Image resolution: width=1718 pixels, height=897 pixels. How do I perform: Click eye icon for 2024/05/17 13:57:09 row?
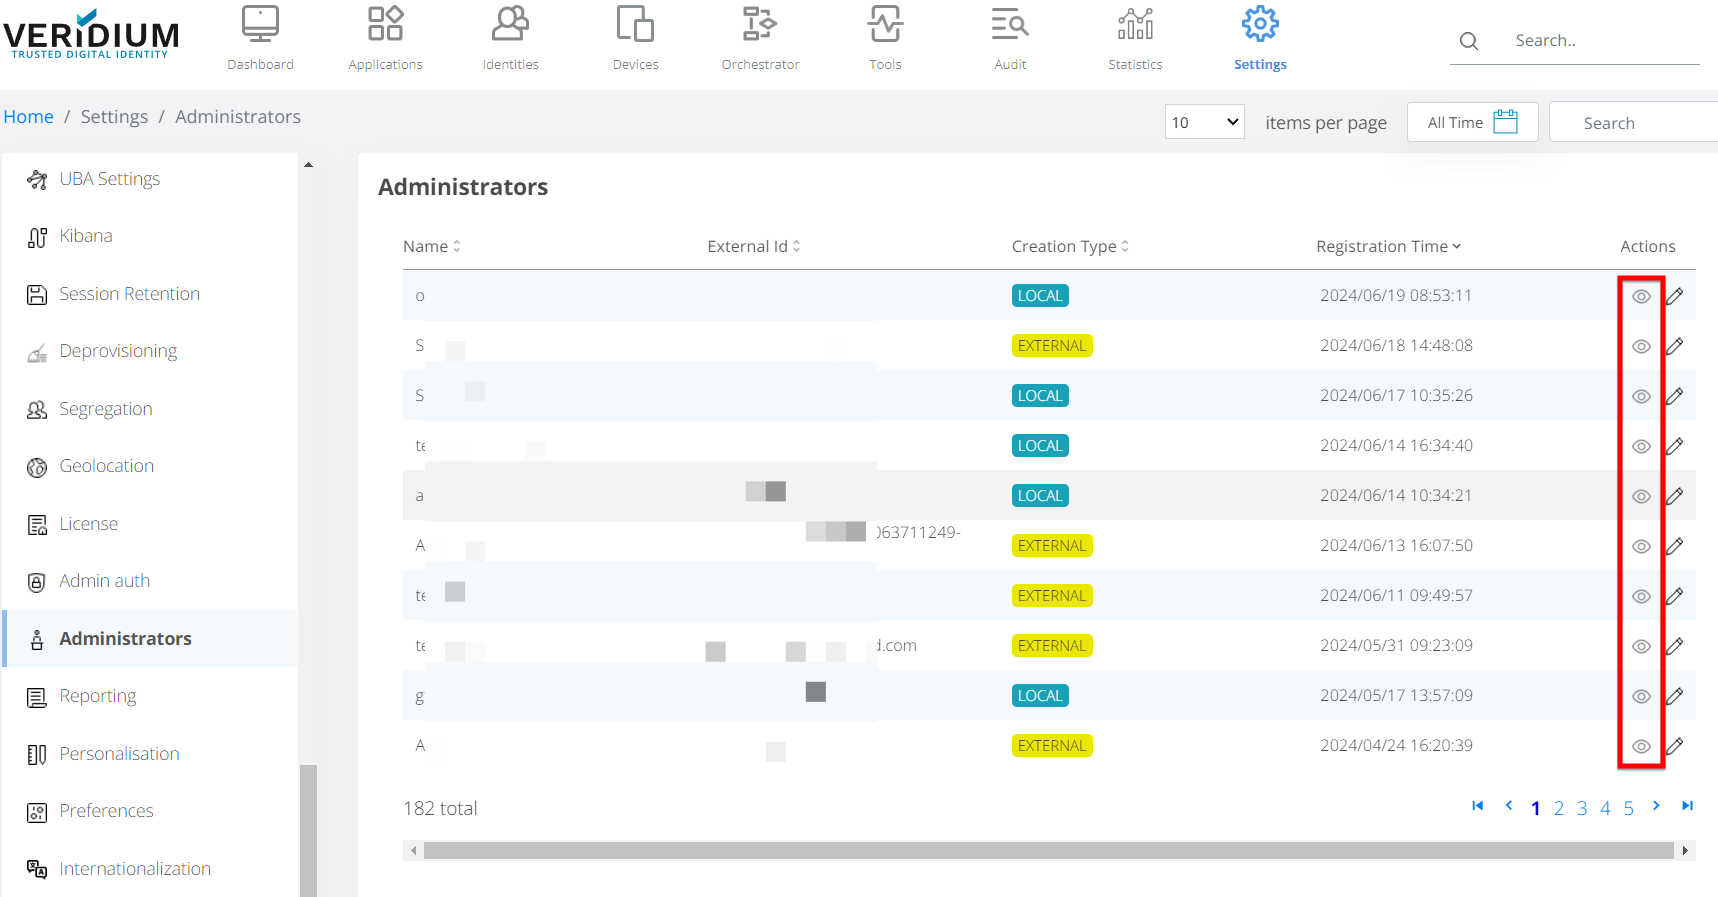(x=1641, y=696)
